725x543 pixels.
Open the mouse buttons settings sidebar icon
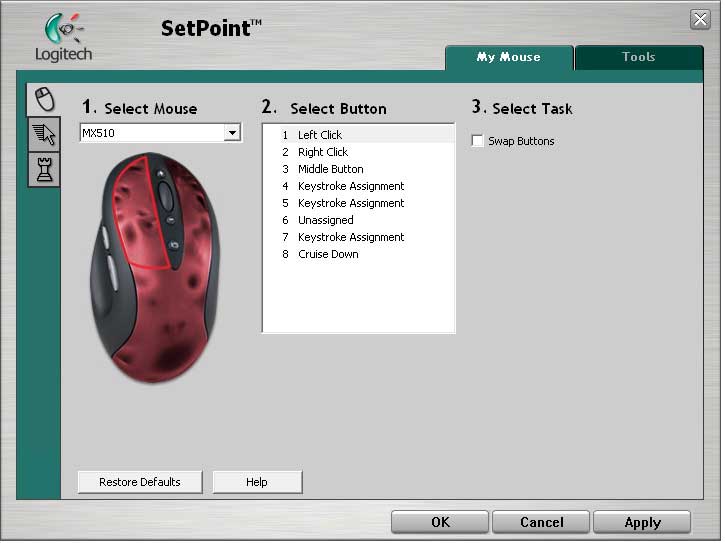(x=44, y=99)
